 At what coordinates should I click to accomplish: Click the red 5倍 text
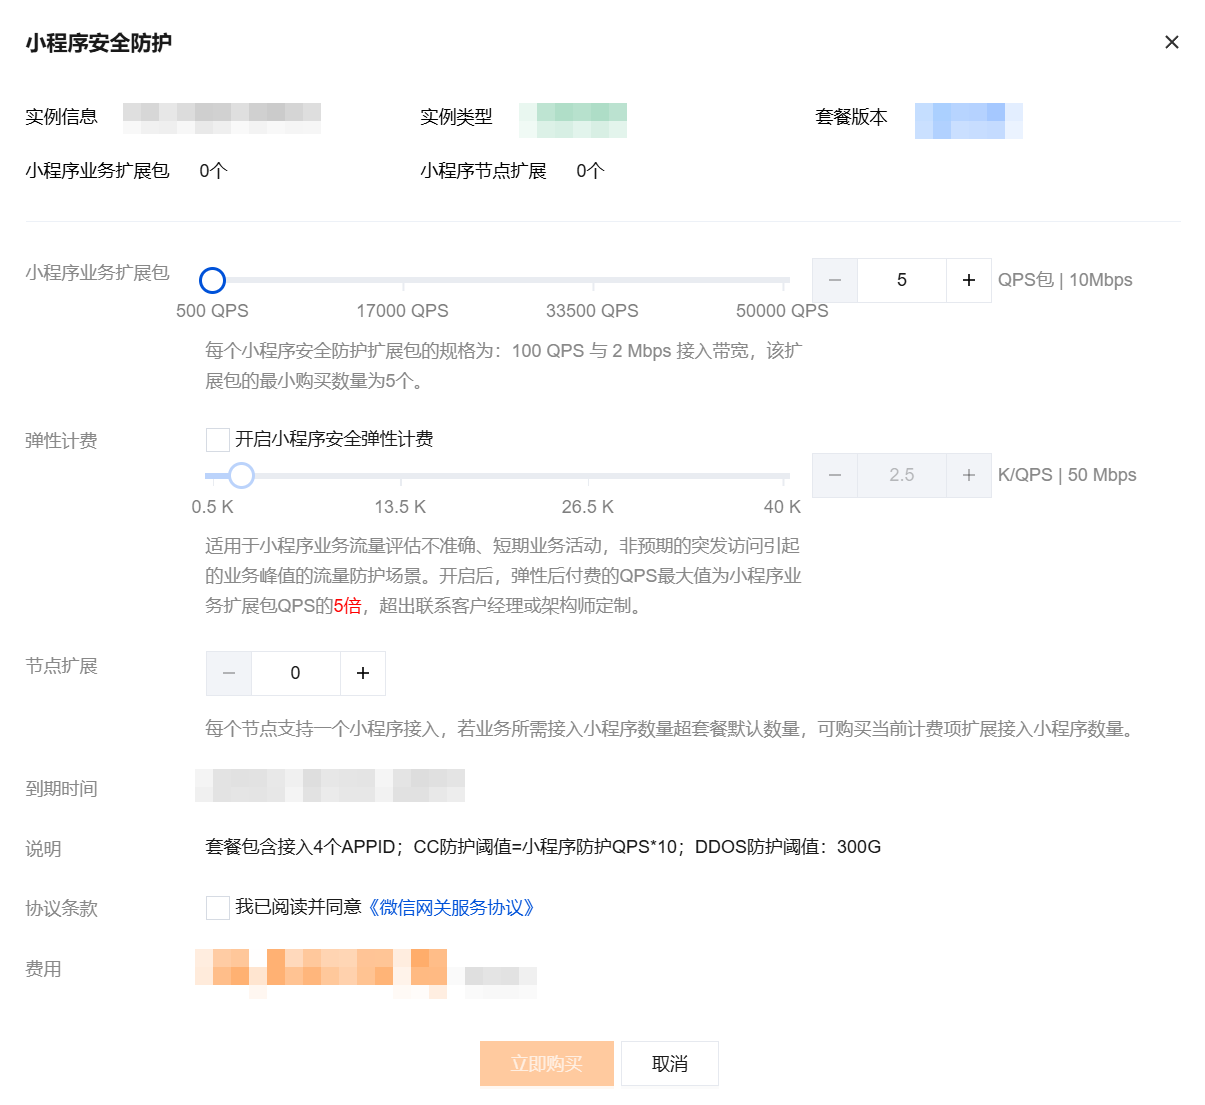[x=347, y=605]
